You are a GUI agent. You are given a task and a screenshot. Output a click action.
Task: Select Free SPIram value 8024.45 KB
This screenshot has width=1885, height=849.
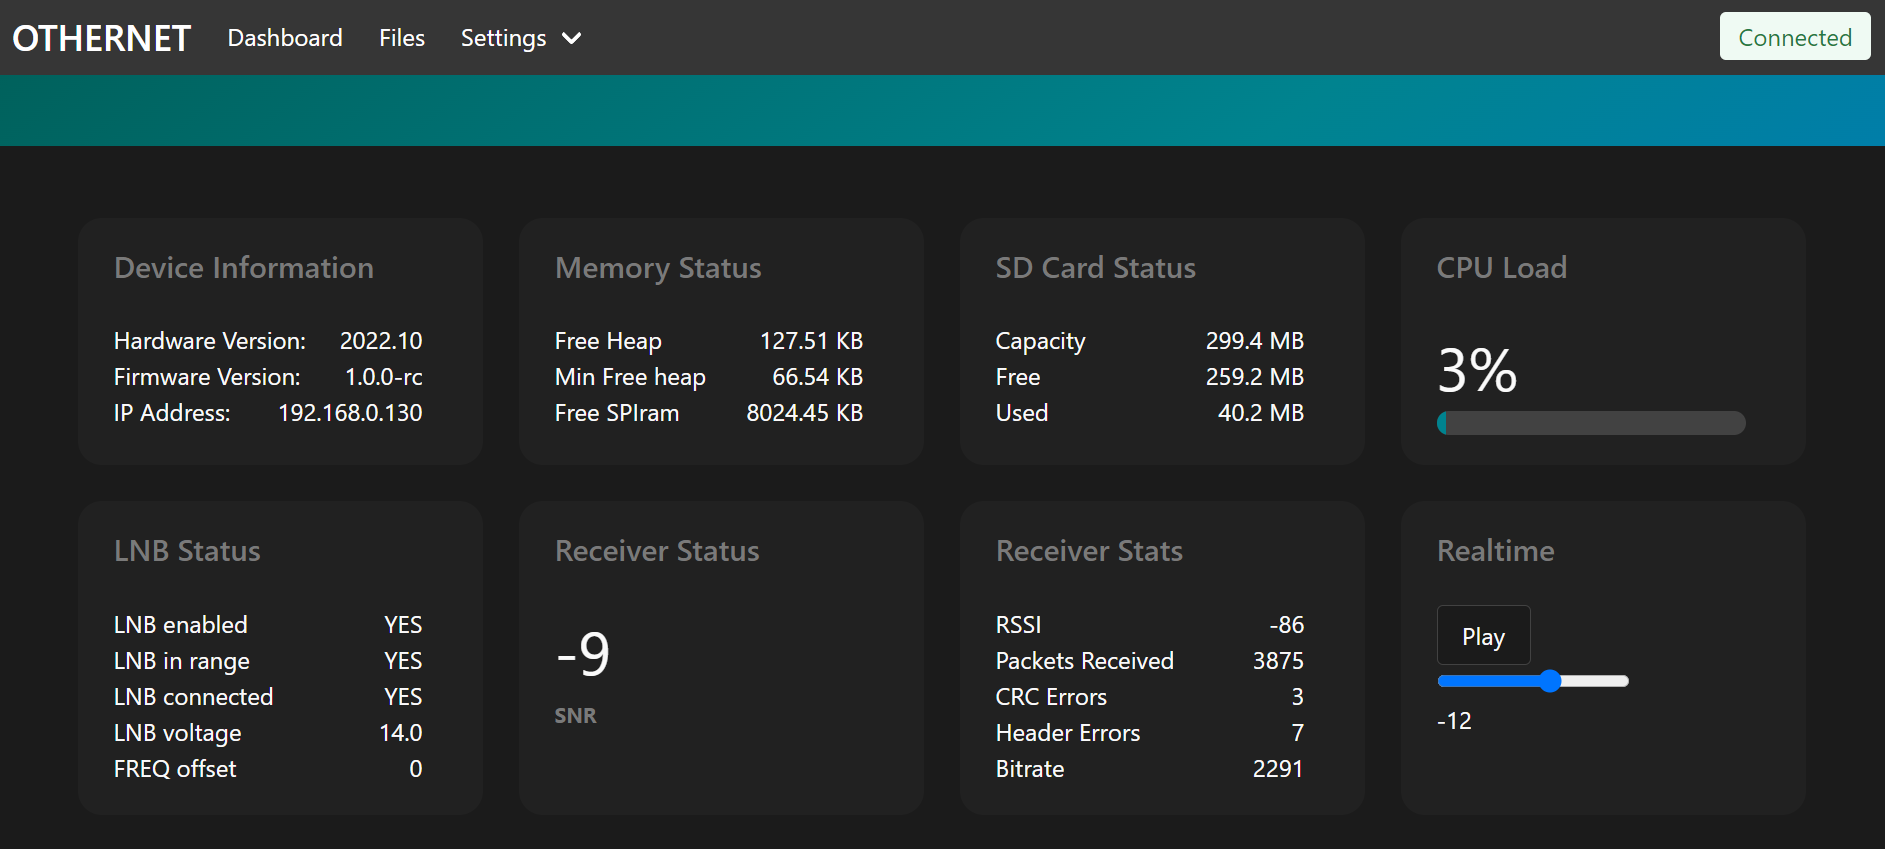click(x=805, y=413)
